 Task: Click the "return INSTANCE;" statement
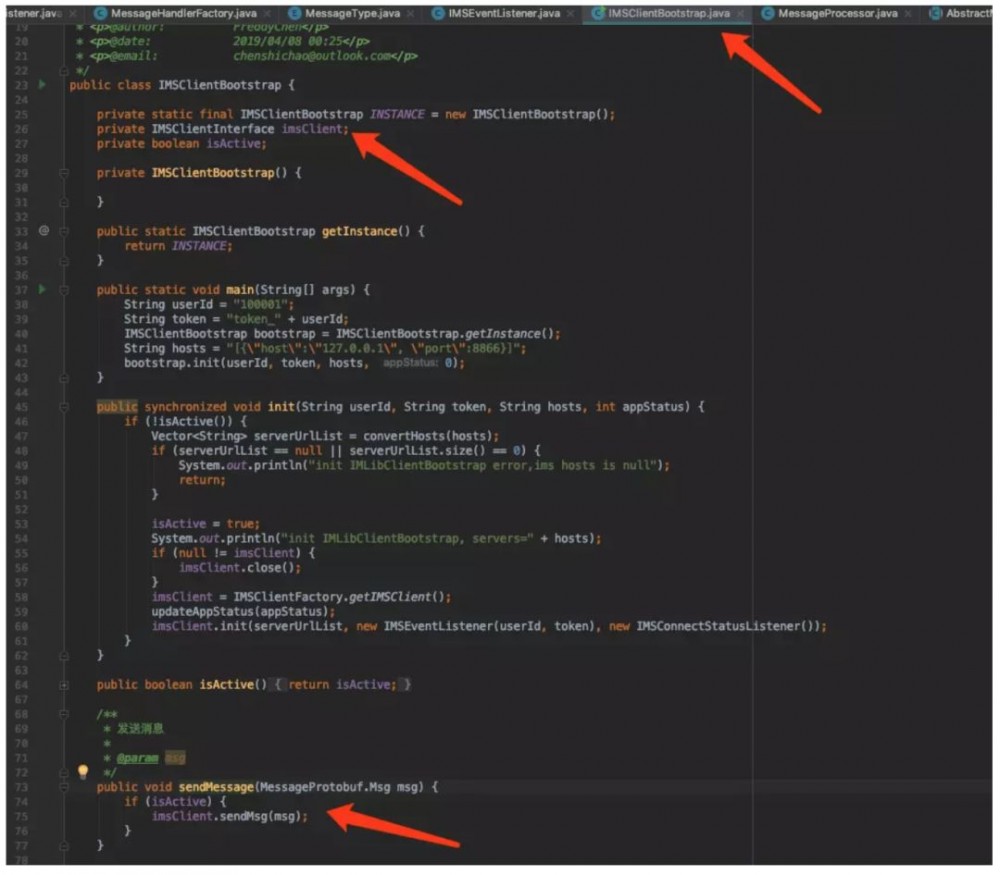[x=179, y=246]
